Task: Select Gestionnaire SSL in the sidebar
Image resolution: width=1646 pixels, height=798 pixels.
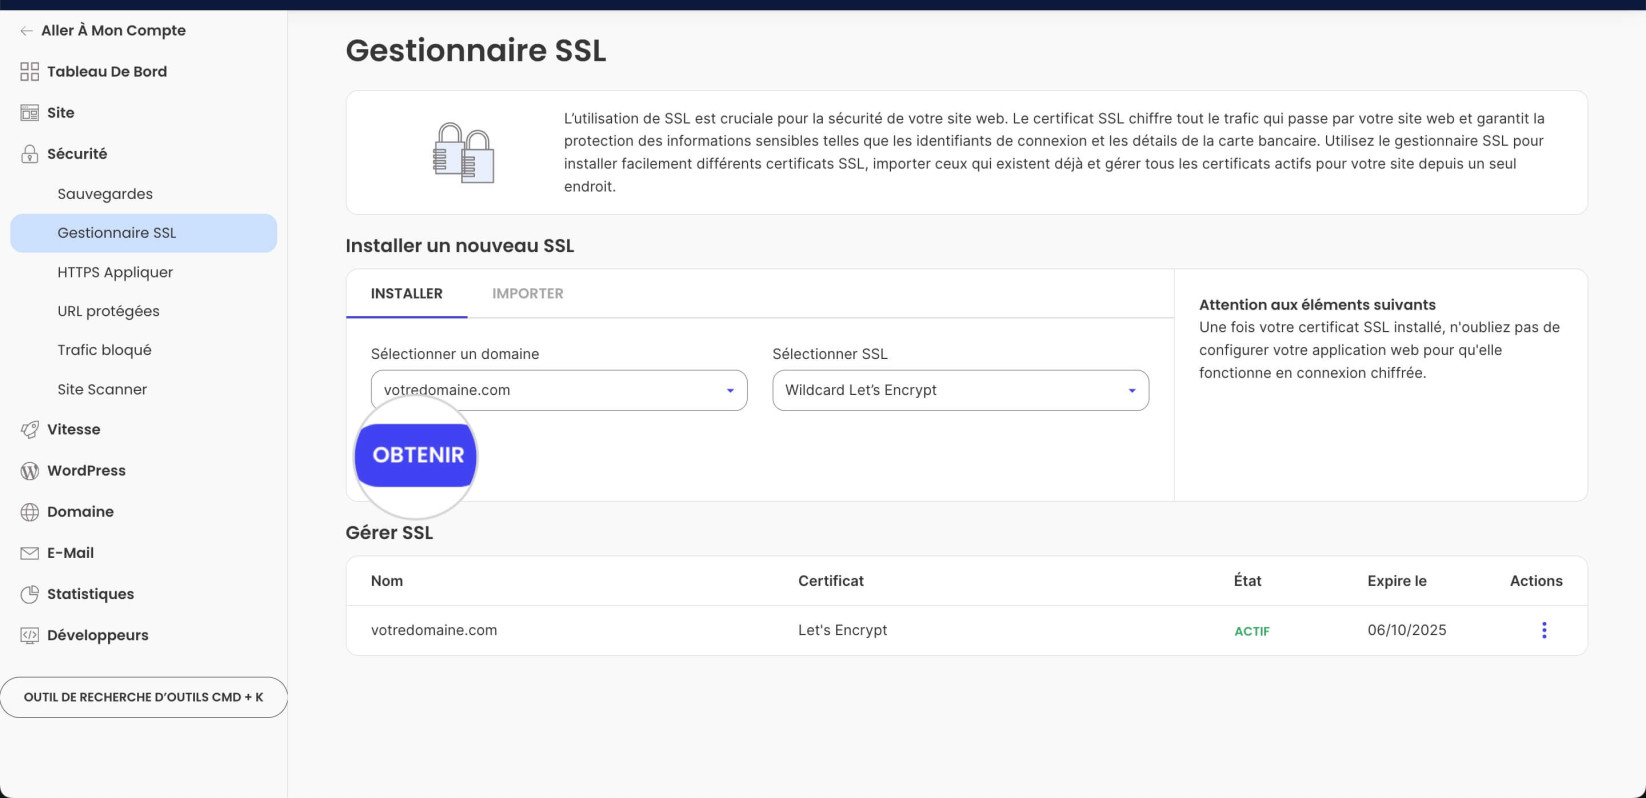Action: click(x=144, y=233)
